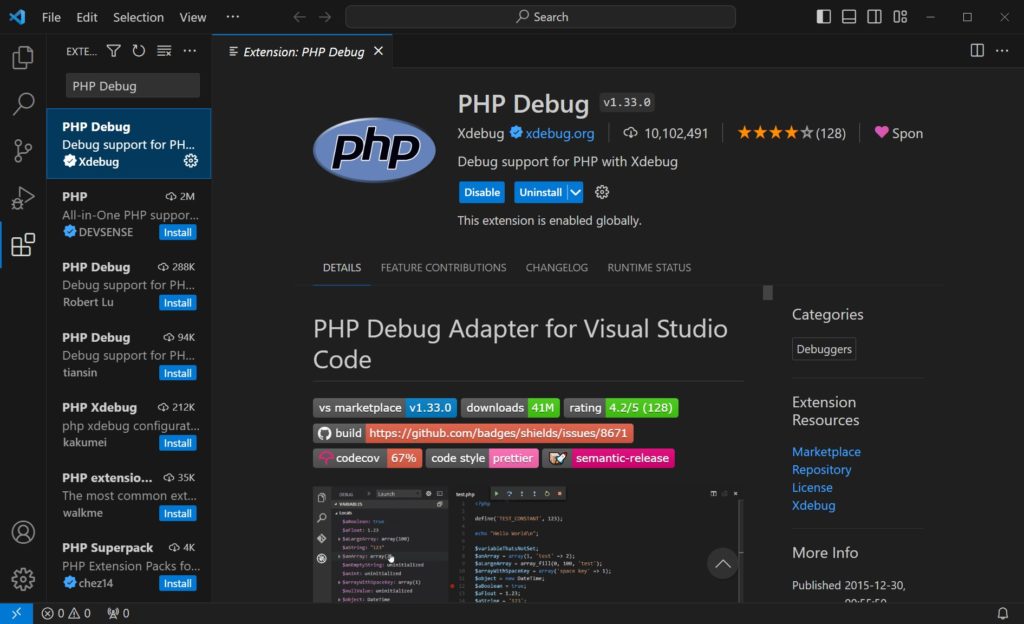Viewport: 1024px width, 624px height.
Task: Click the star rating for PHP Debug
Action: tap(792, 133)
